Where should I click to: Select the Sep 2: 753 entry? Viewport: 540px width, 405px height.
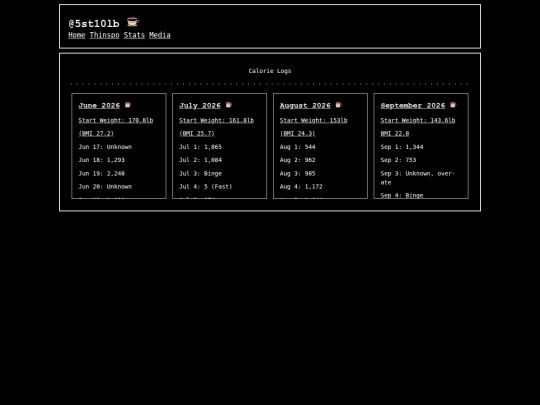click(x=398, y=160)
